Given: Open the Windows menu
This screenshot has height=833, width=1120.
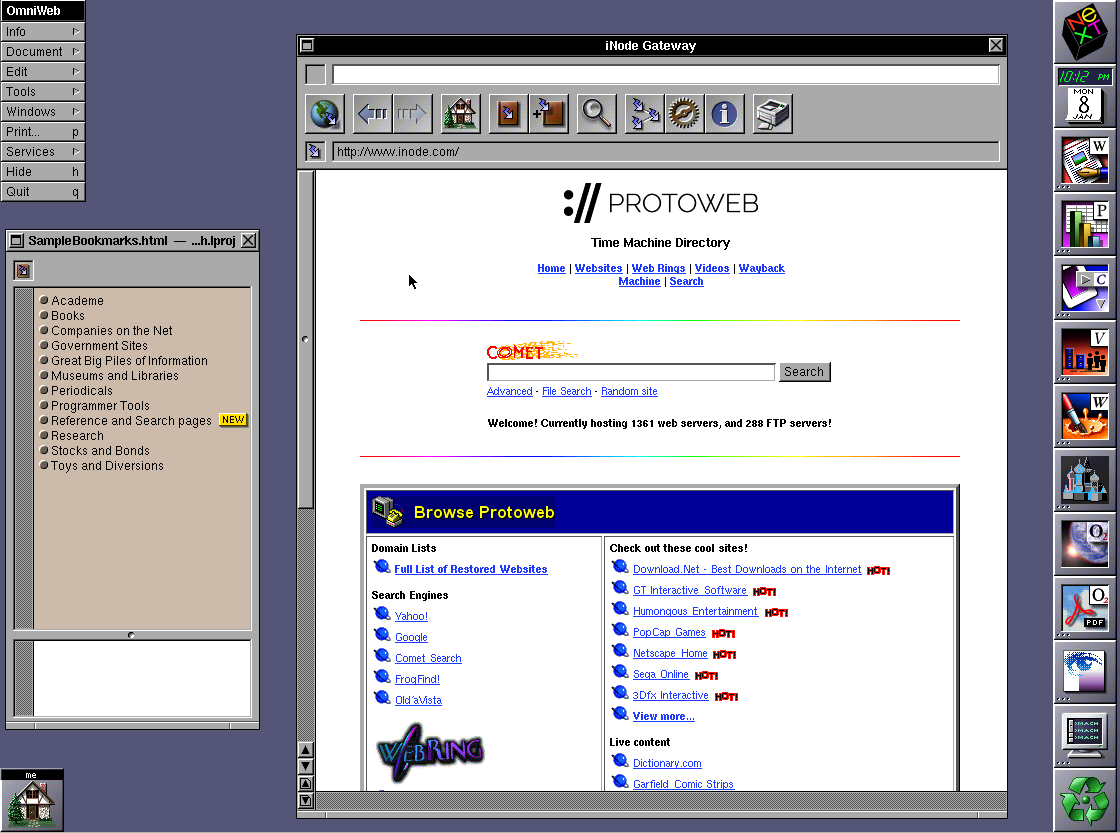Looking at the screenshot, I should (43, 111).
